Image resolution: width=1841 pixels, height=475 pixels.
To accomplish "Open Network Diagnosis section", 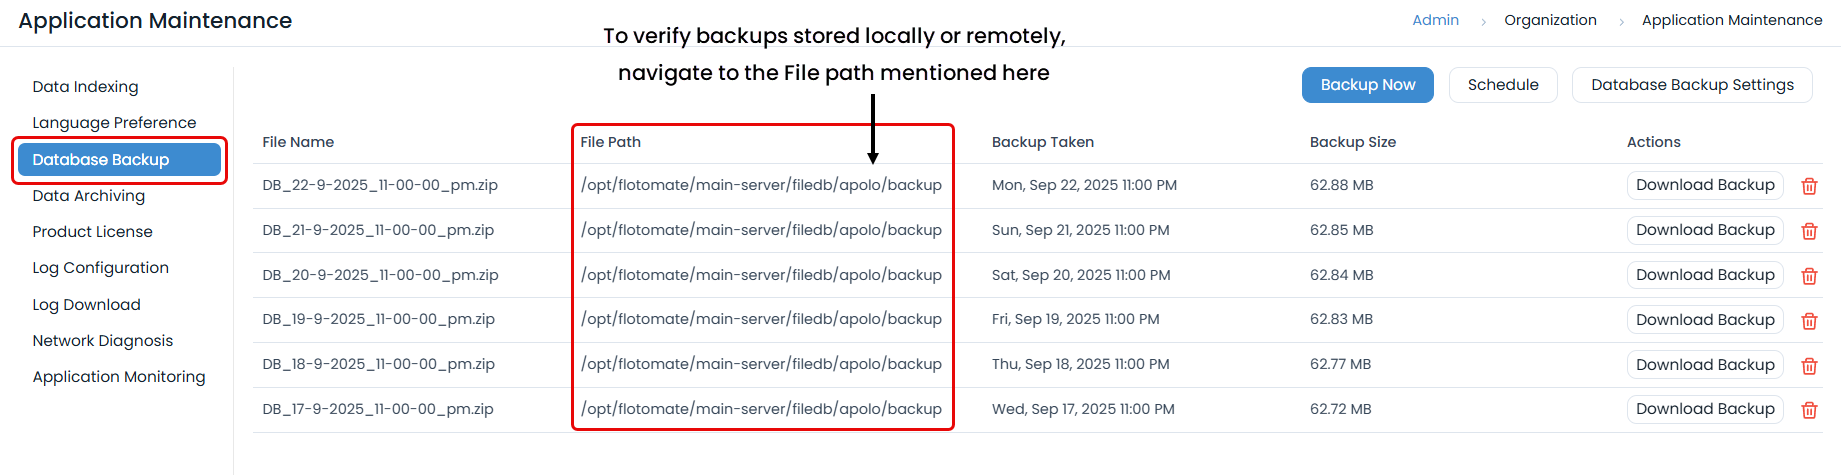I will [102, 341].
